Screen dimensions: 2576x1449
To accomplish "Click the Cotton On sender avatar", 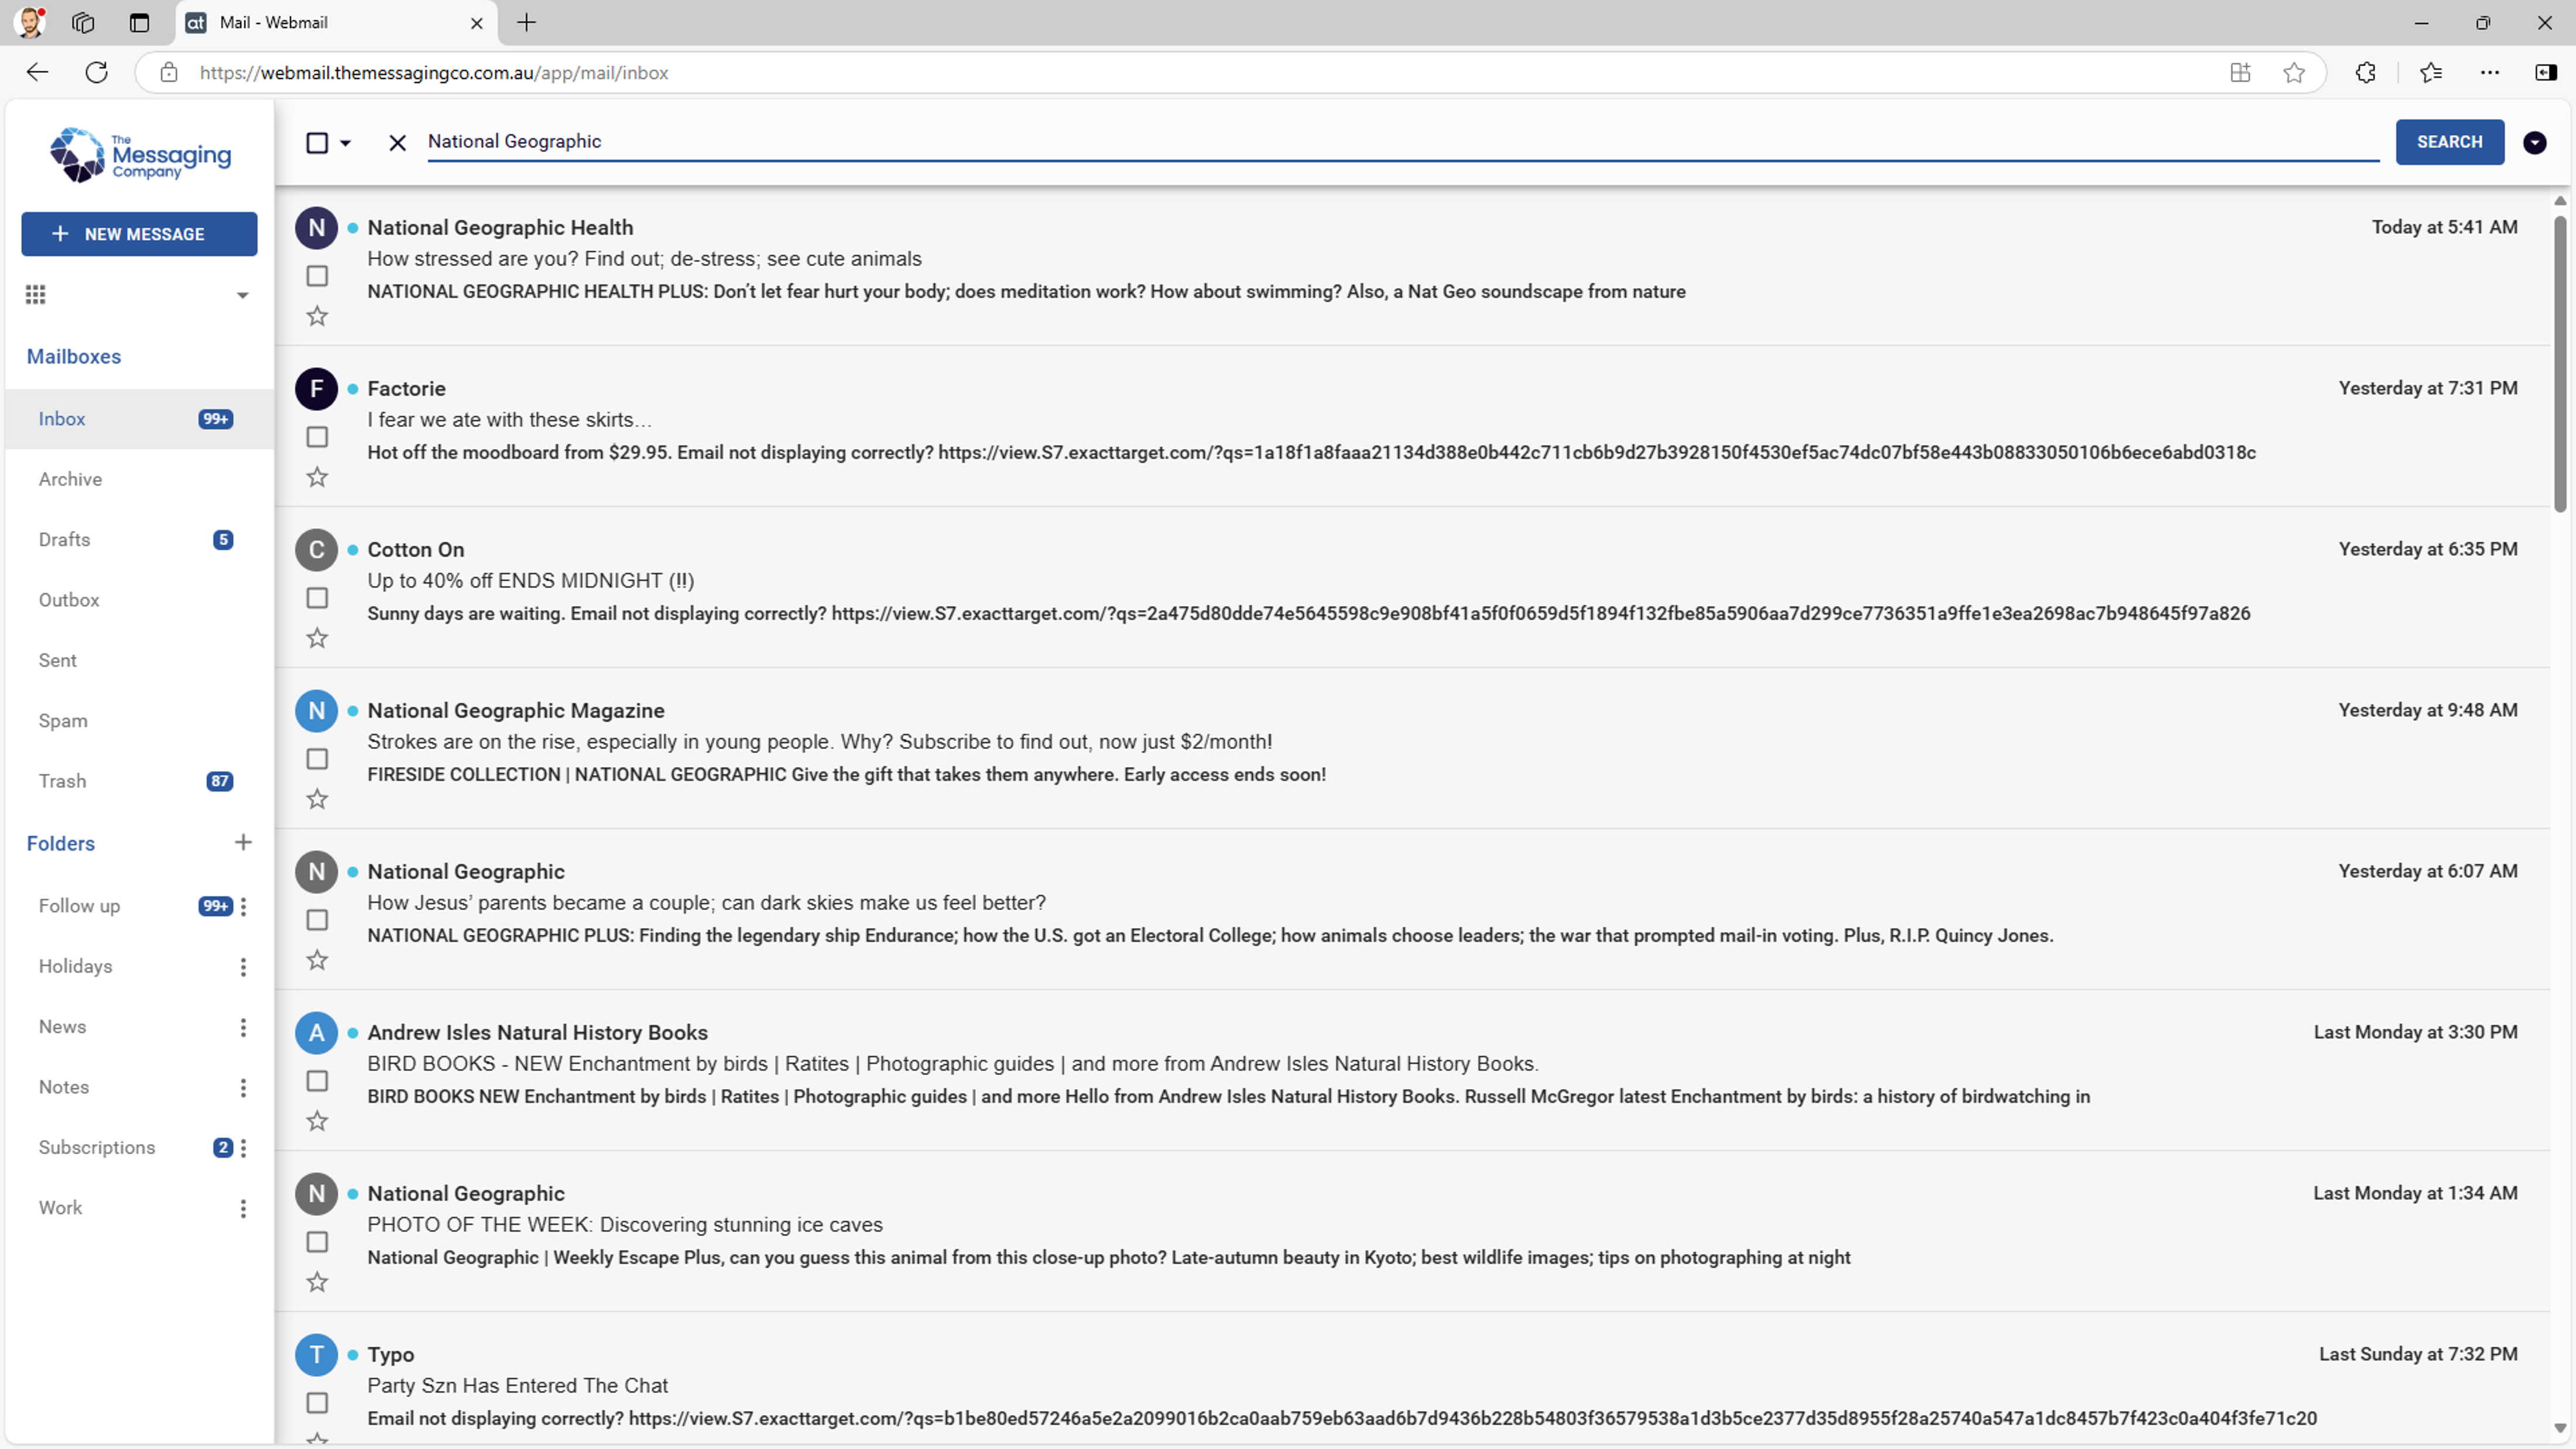I will (x=316, y=550).
